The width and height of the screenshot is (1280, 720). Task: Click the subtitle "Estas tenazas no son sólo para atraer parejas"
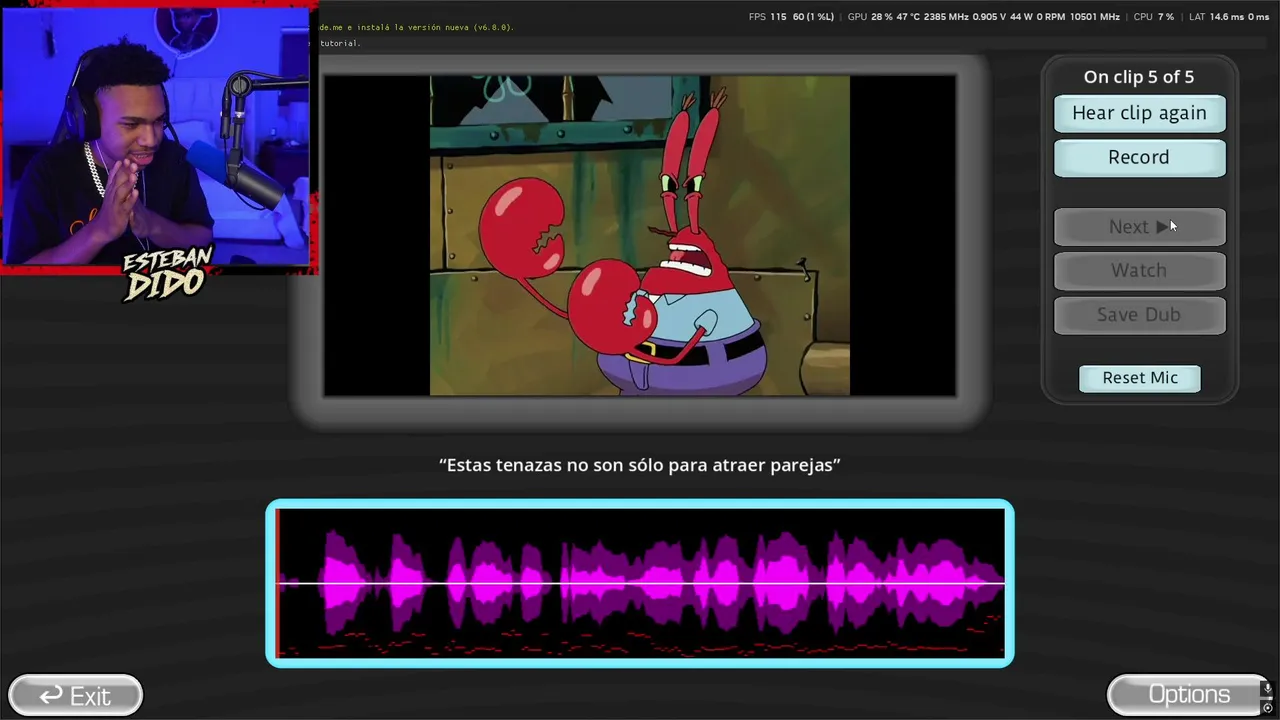640,465
